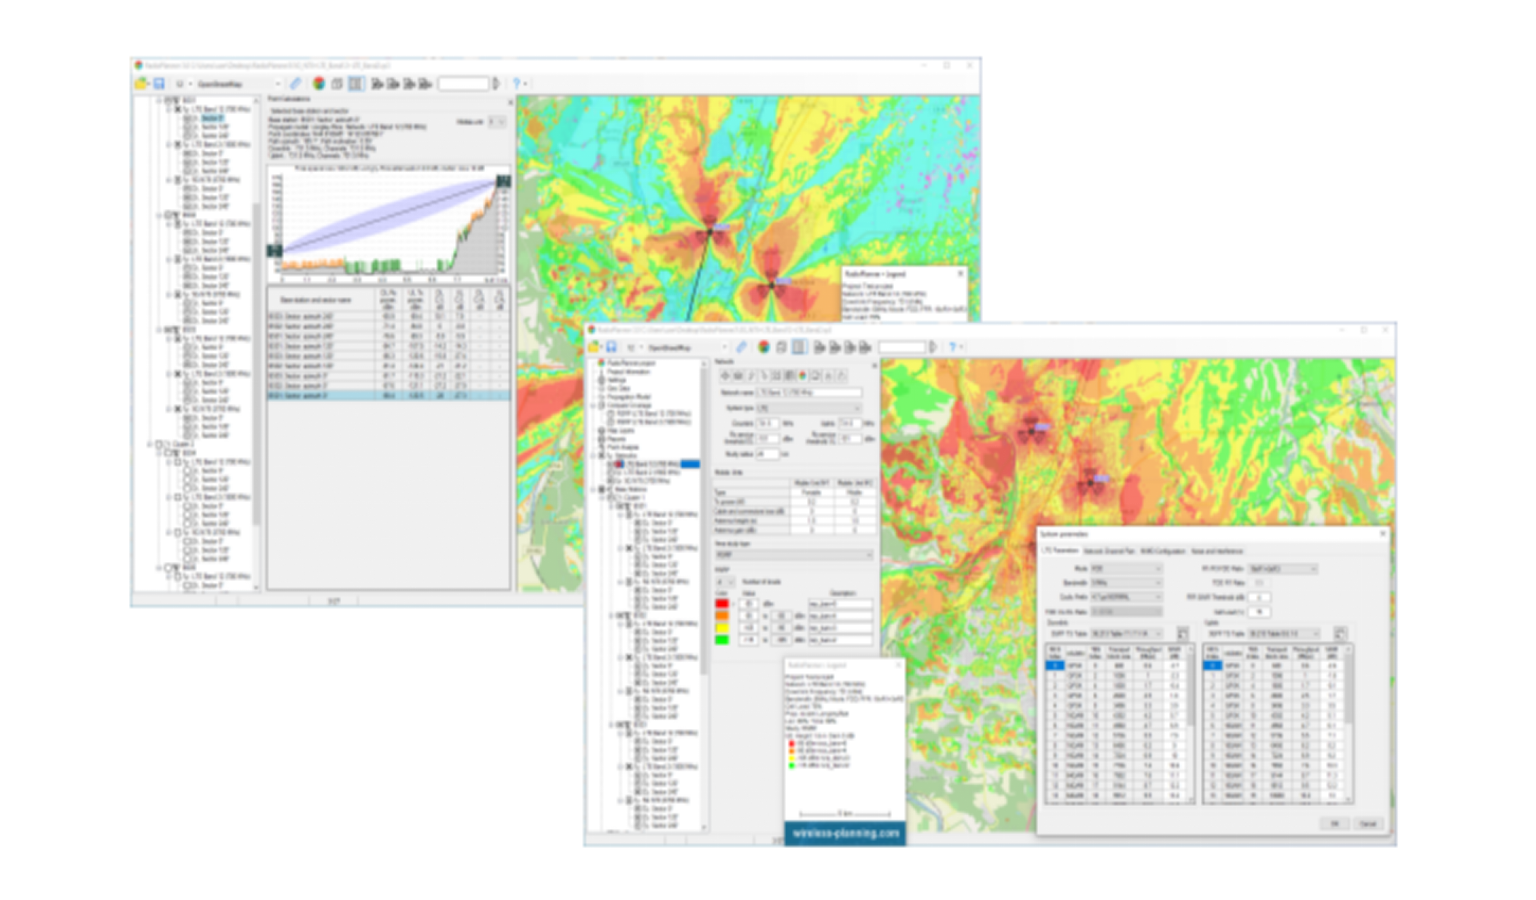
Task: Open the System type dropdown in the Network panel
Action: pos(808,408)
